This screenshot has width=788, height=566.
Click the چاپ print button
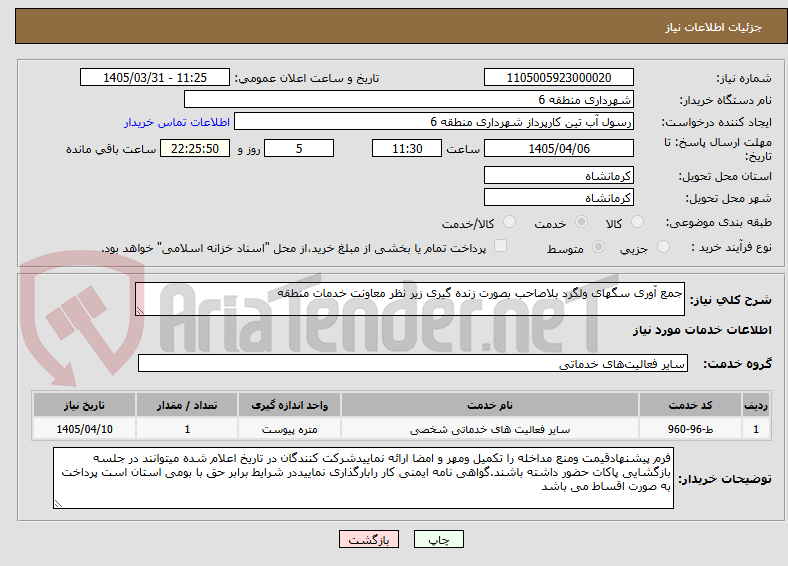pos(439,539)
